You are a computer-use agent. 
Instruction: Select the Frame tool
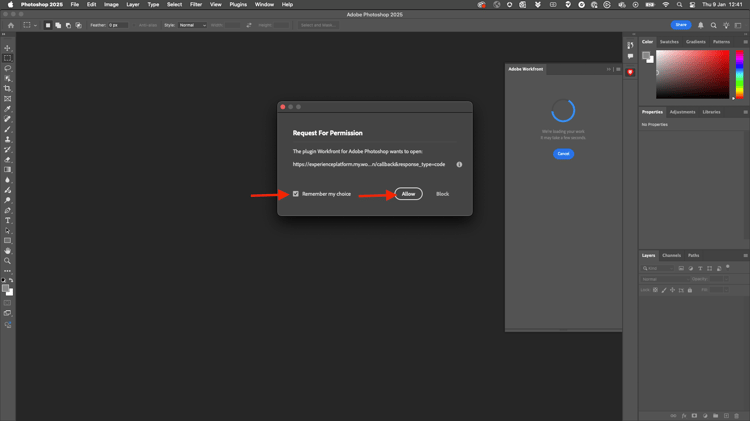click(x=7, y=99)
